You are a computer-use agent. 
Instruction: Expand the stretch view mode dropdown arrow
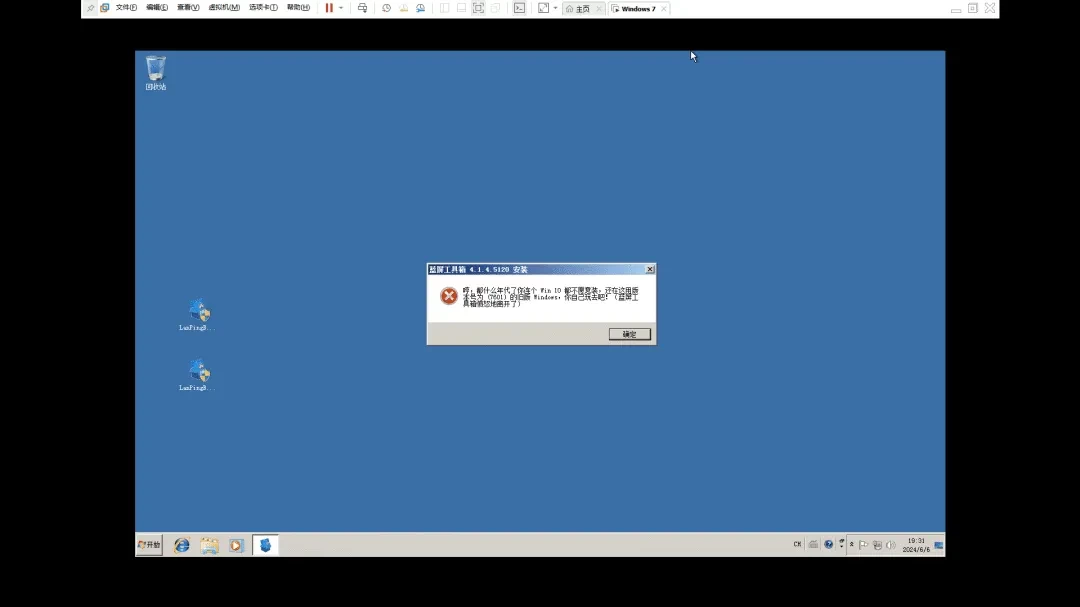[x=555, y=8]
